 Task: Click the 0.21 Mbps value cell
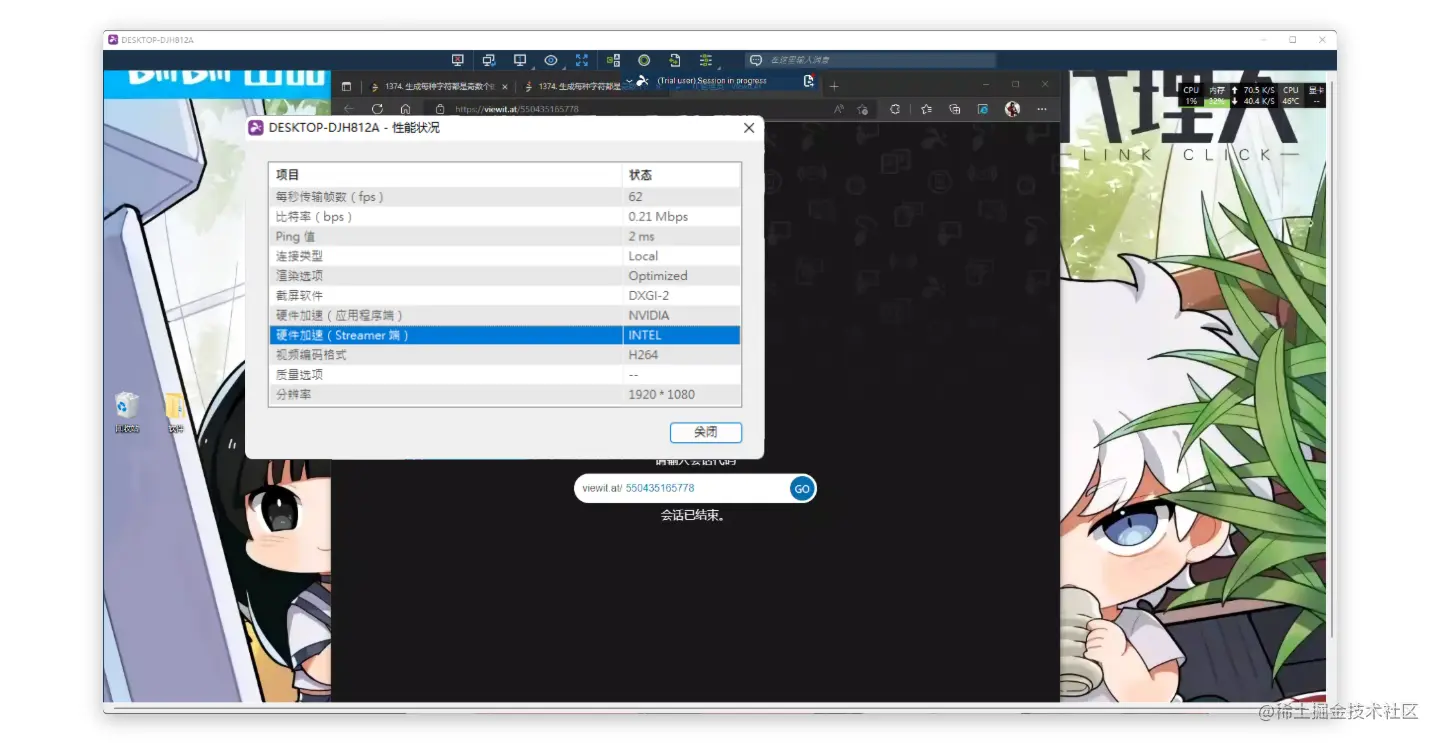click(681, 216)
